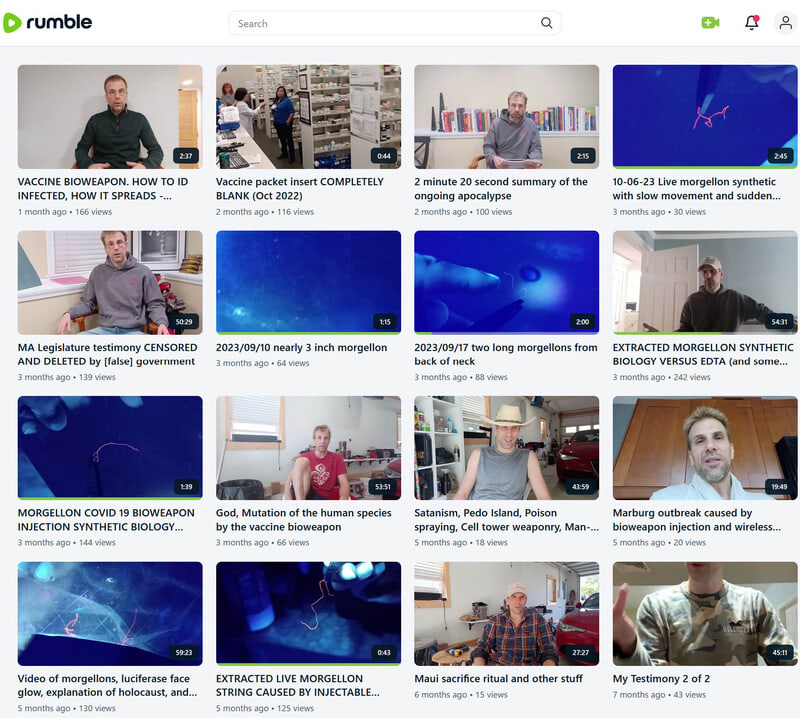This screenshot has height=718, width=800.
Task: Click '2 months ago • 116 views' text
Action: point(265,212)
